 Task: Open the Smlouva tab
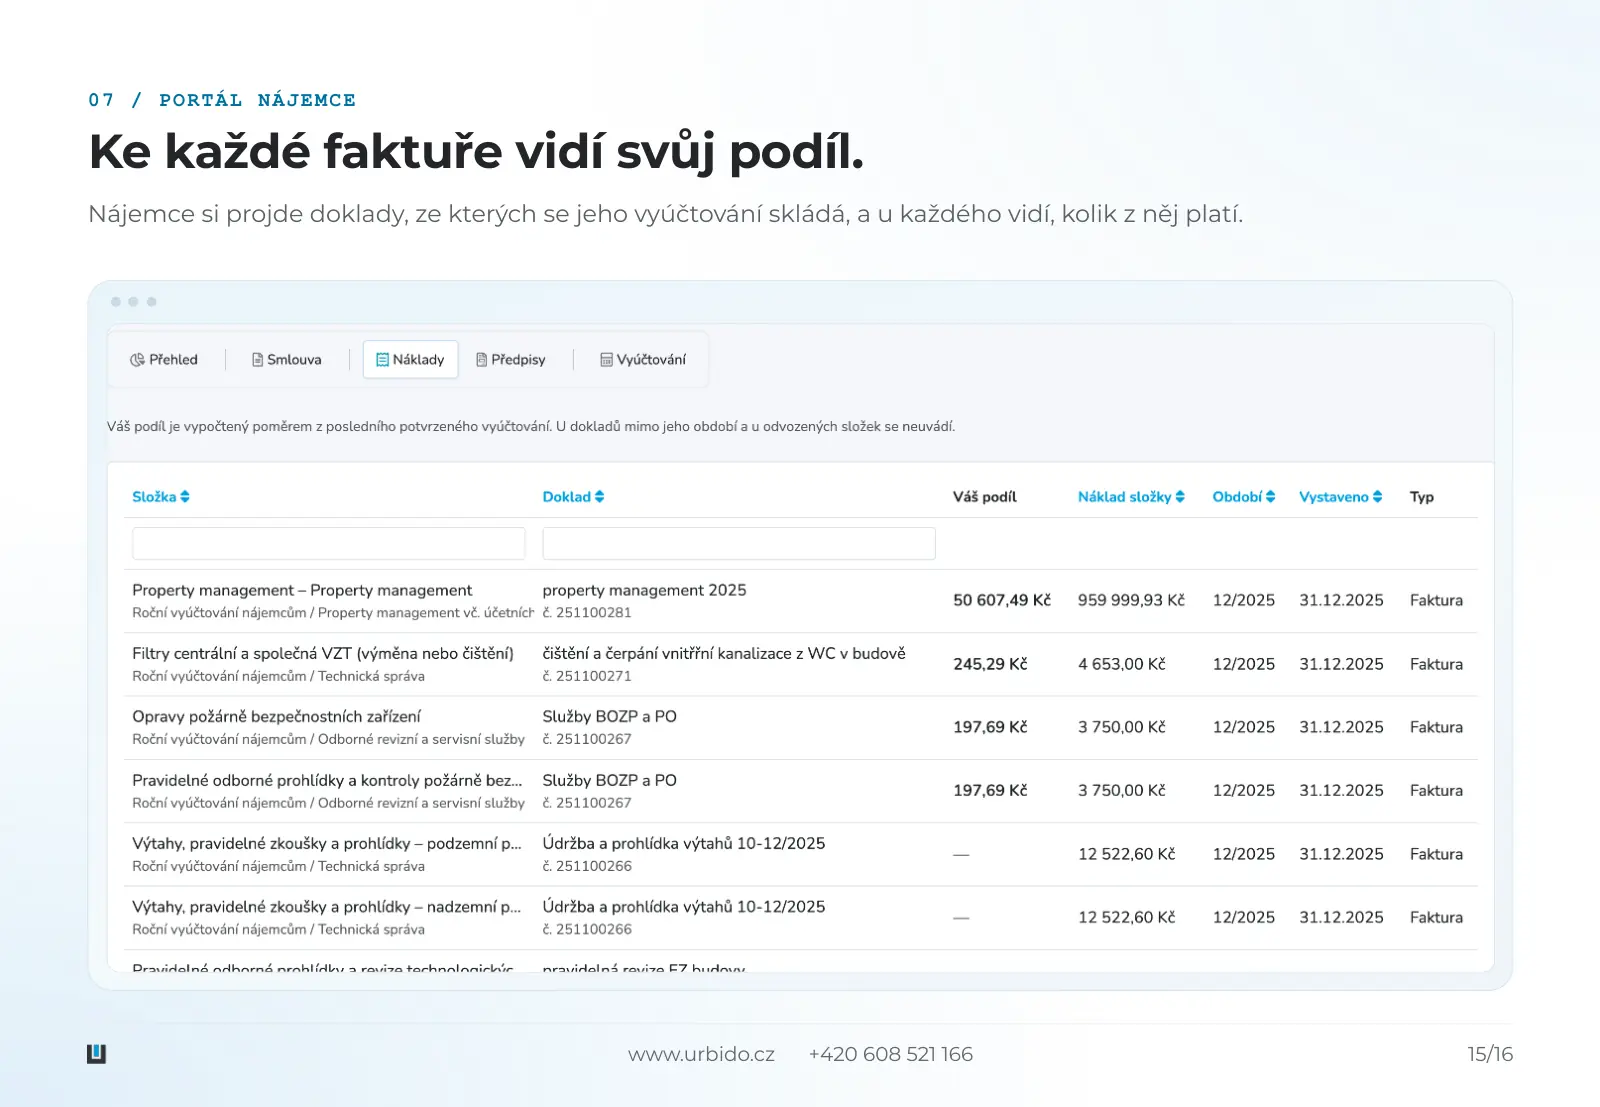[x=287, y=360]
